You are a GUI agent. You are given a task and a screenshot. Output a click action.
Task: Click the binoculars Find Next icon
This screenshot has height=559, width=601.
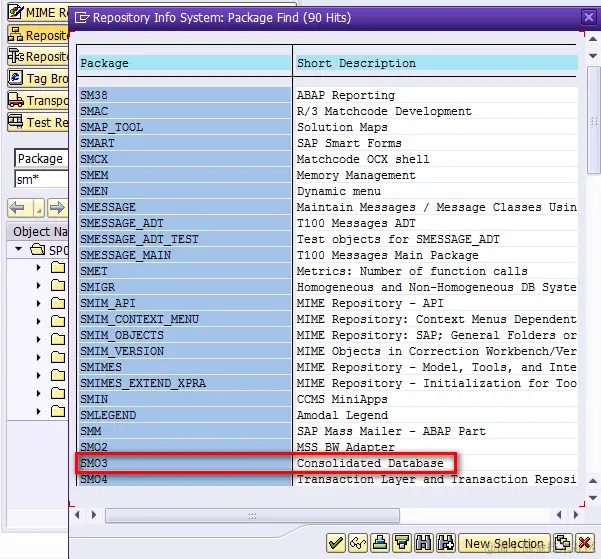(x=446, y=543)
